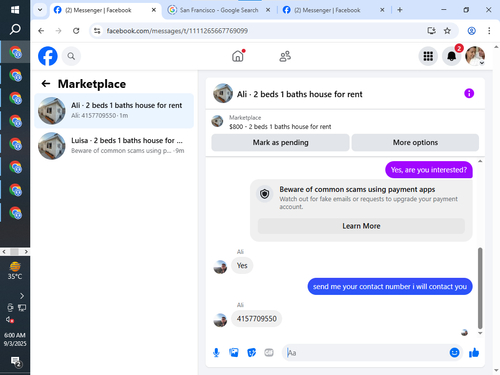Open a new browser tab
This screenshot has width=500, height=375.
[400, 10]
